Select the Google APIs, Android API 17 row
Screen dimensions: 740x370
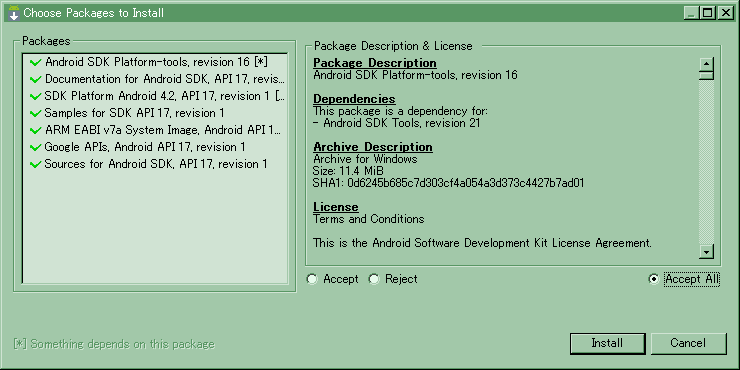[x=155, y=147]
